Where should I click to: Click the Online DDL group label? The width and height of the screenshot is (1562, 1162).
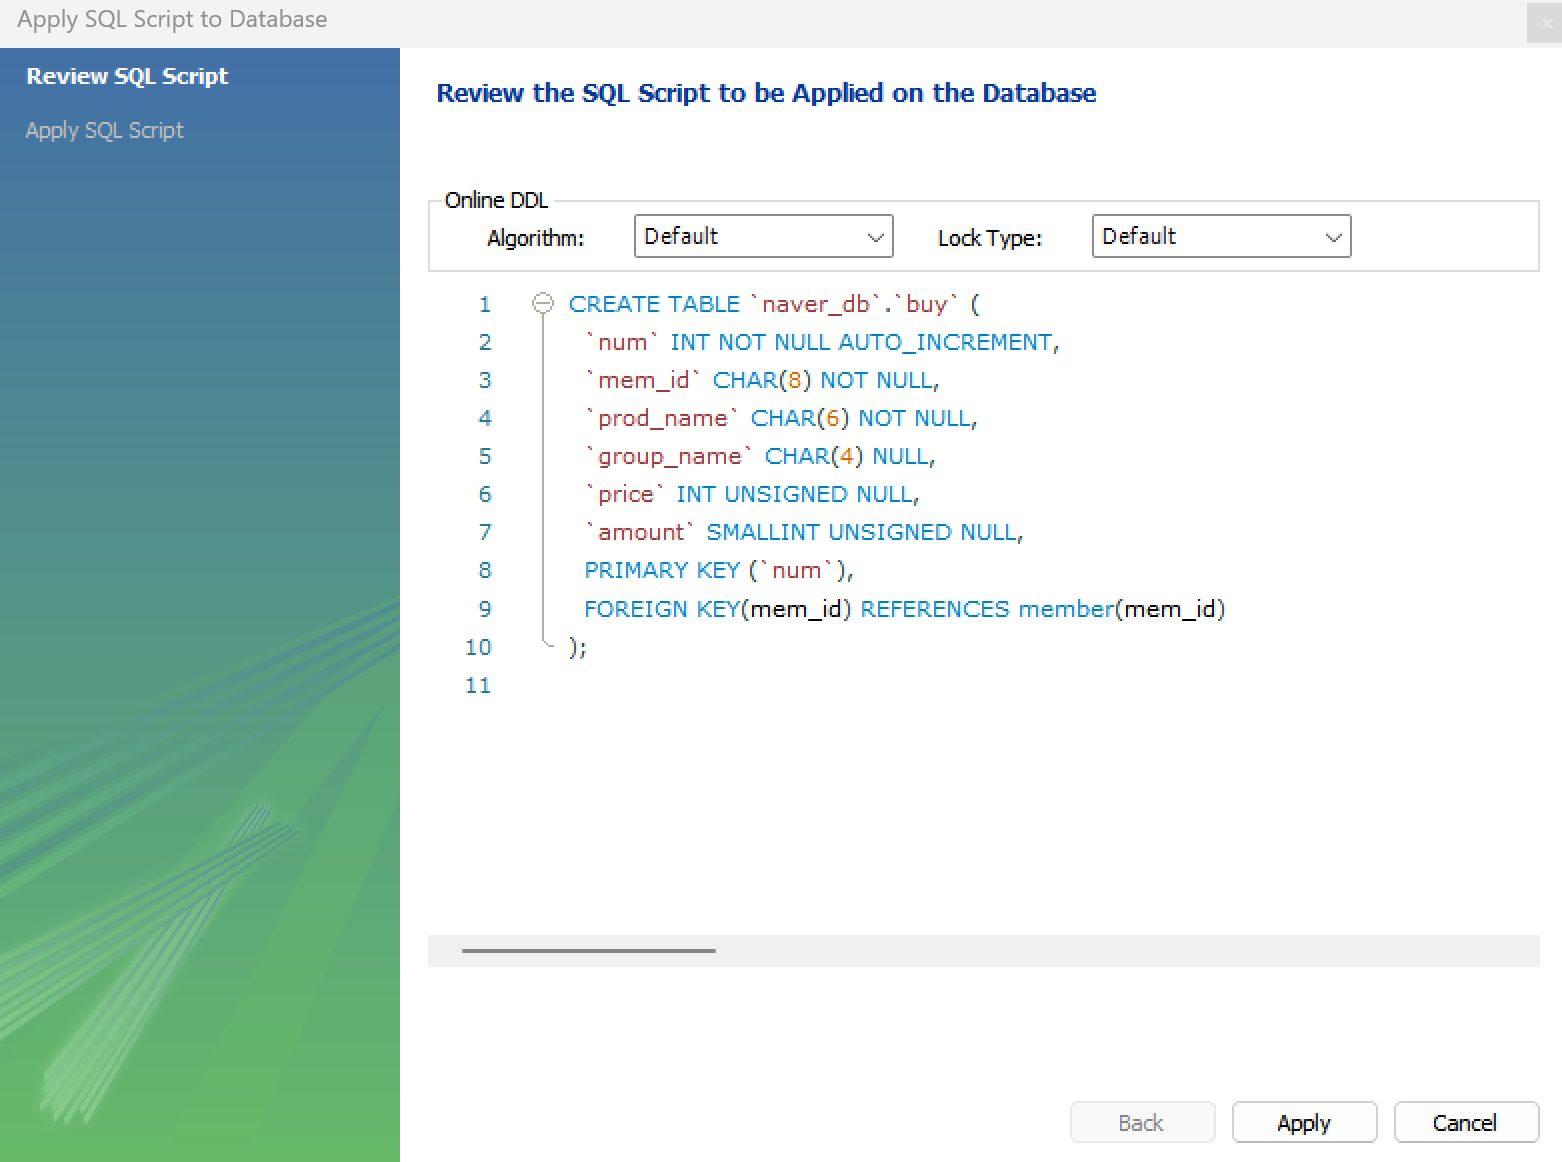pyautogui.click(x=496, y=200)
